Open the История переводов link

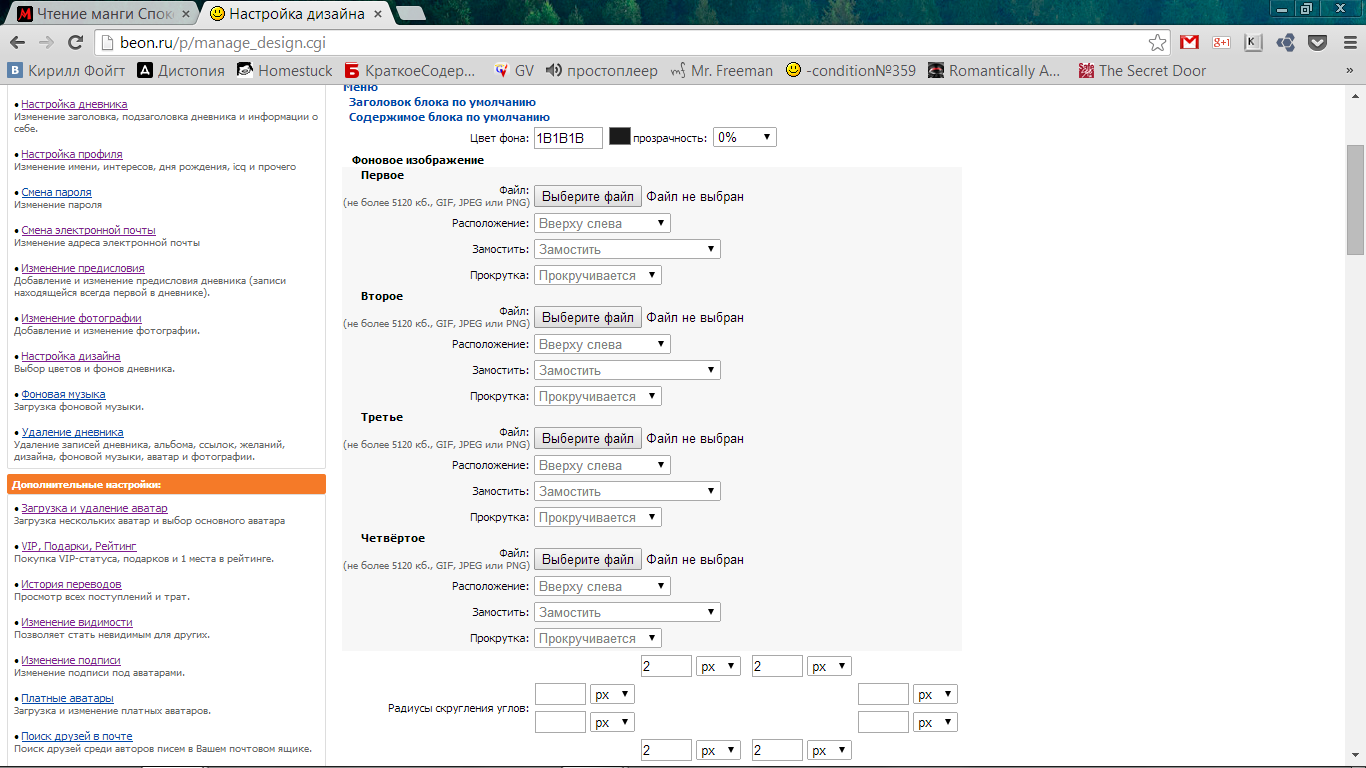pos(71,584)
